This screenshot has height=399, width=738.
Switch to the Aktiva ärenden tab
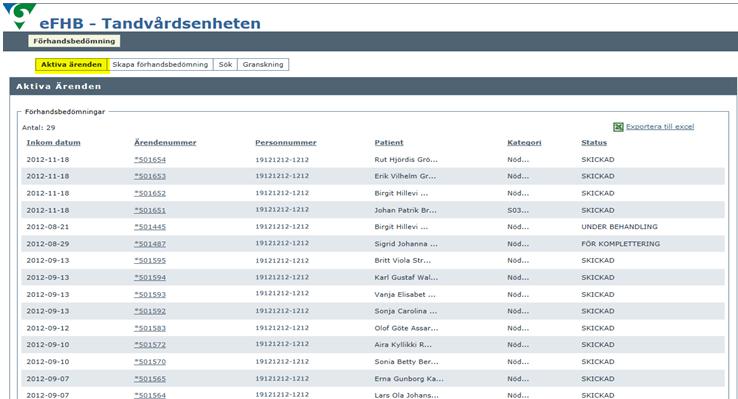click(72, 64)
